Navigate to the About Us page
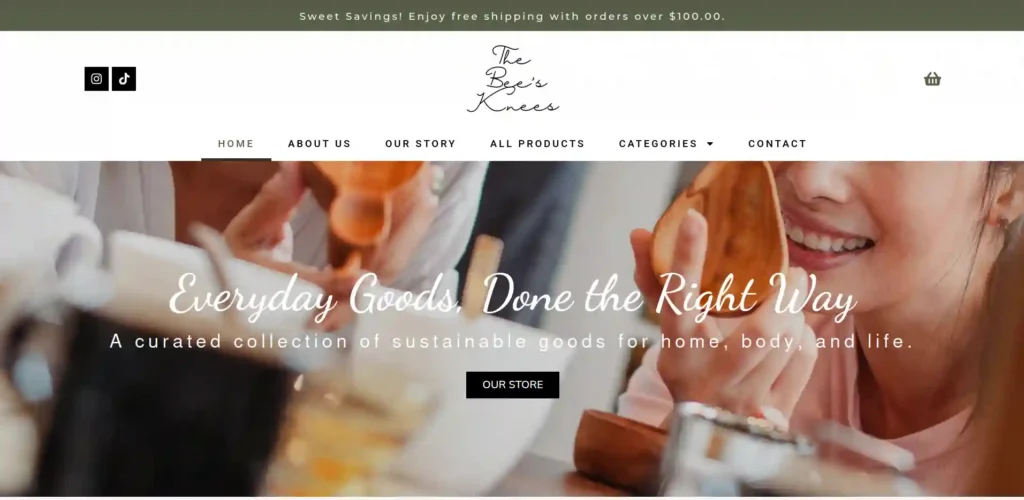This screenshot has width=1024, height=500. coord(319,144)
